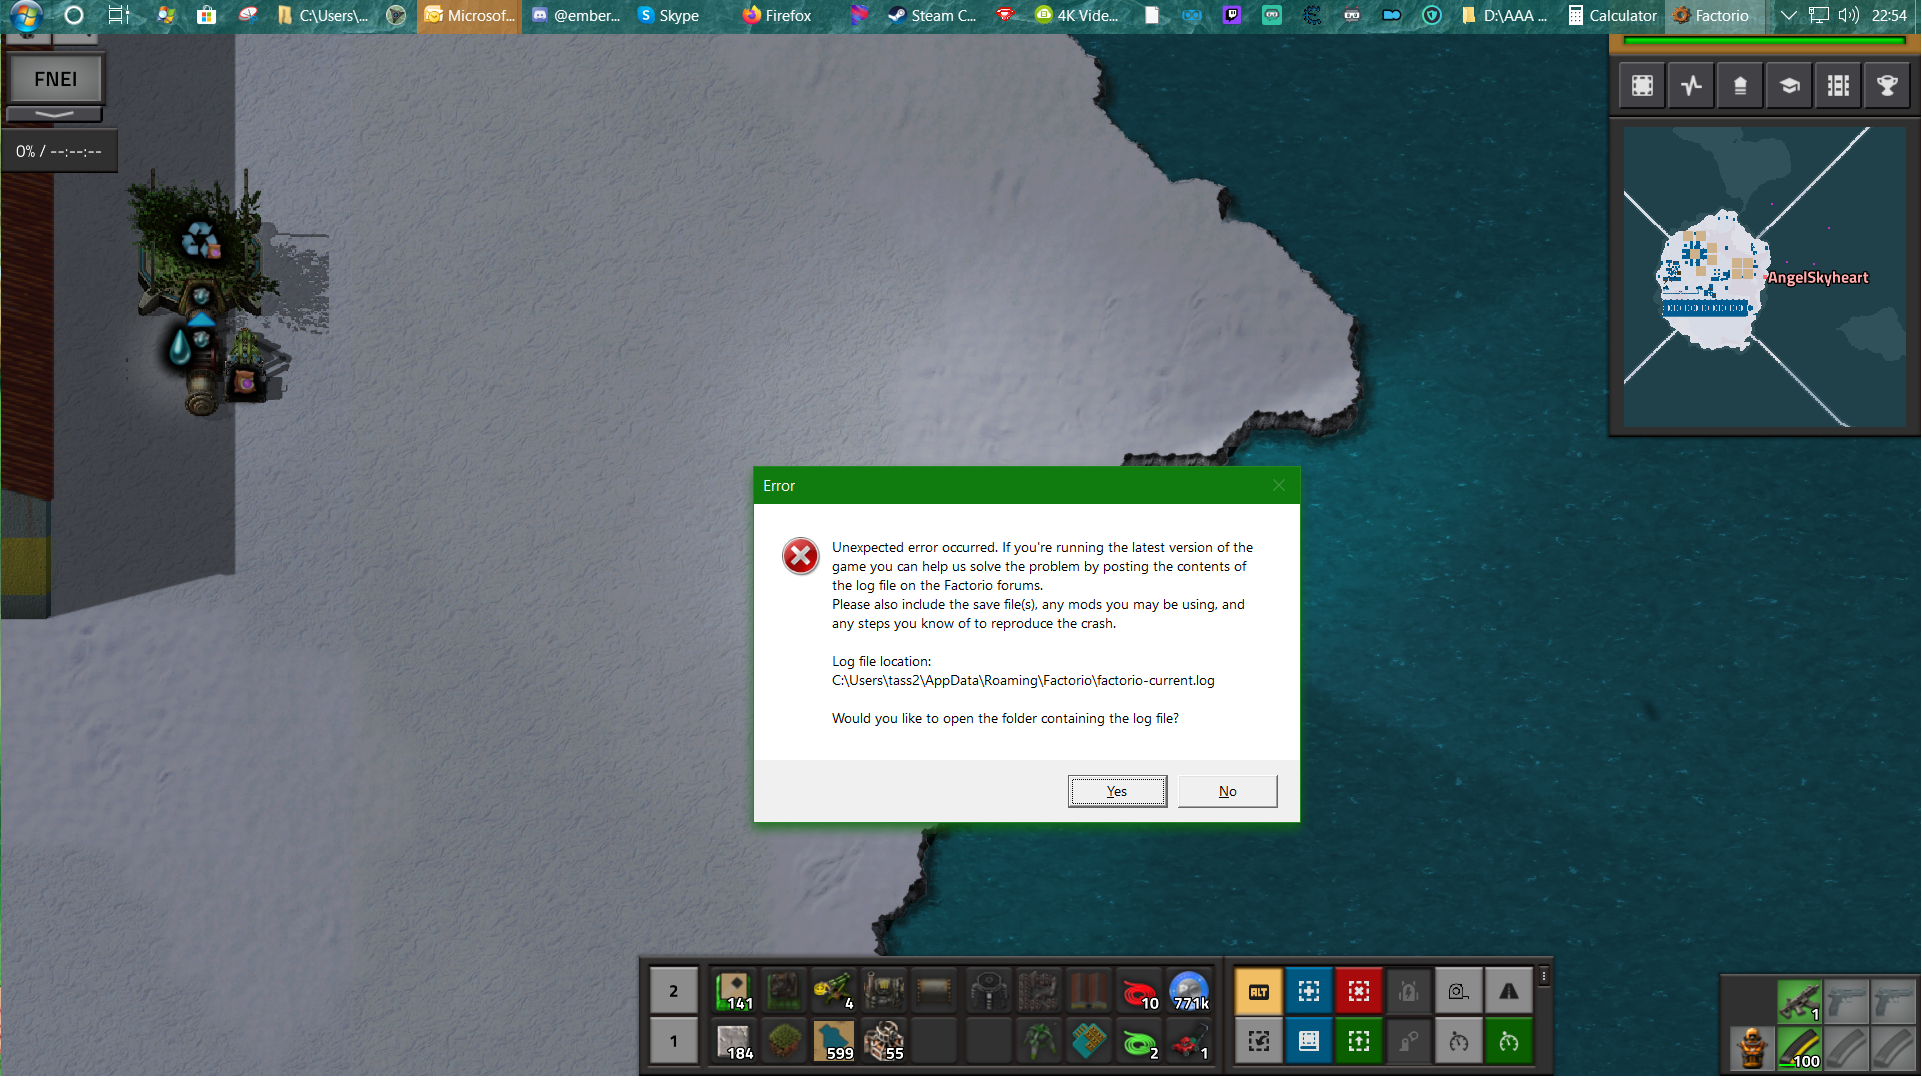
Task: Open the logistic networks icon
Action: (x=1740, y=86)
